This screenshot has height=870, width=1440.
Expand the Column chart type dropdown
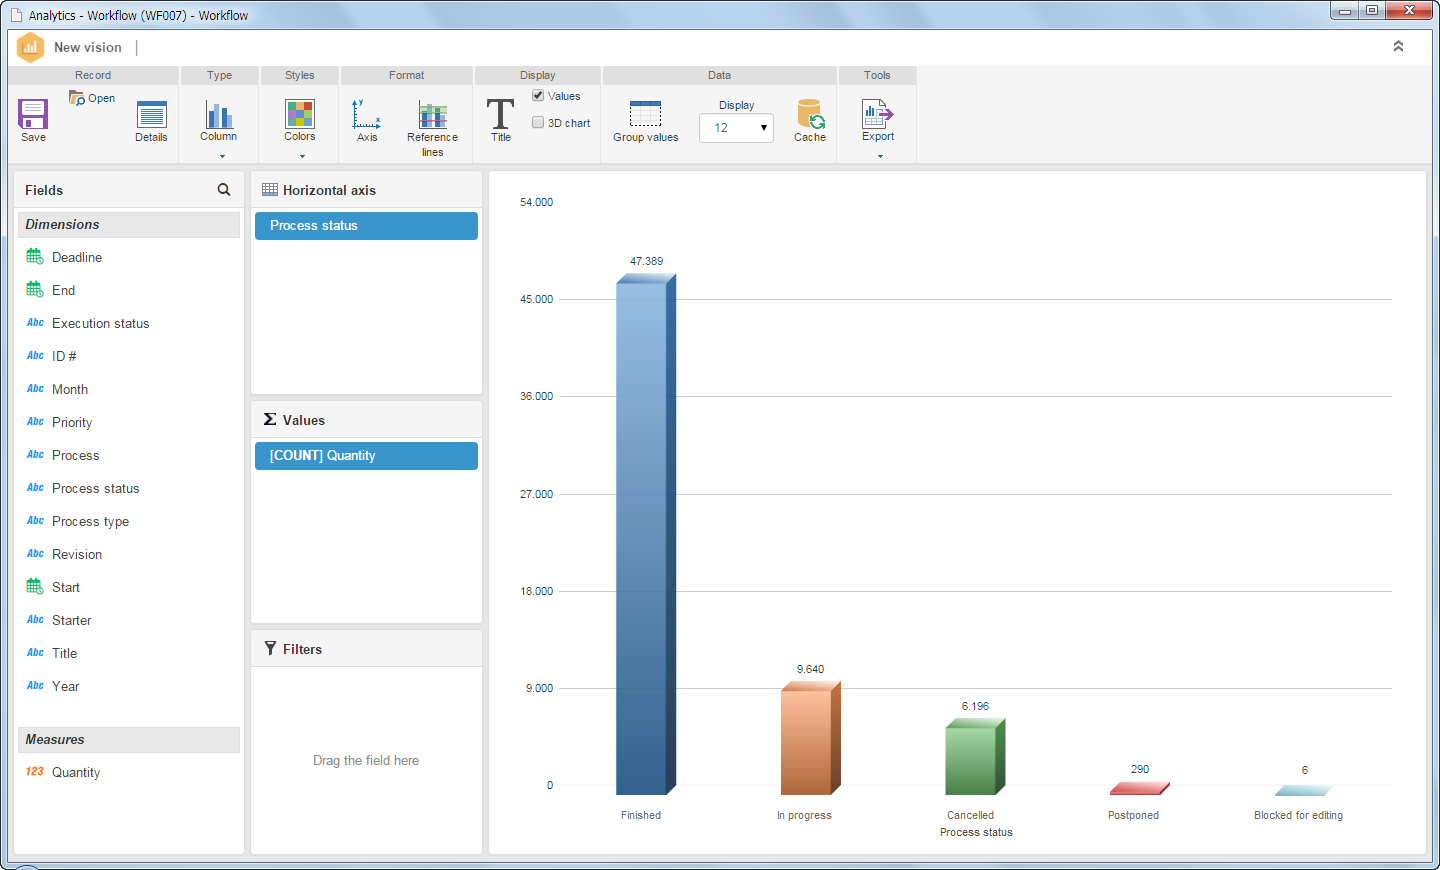click(x=222, y=156)
